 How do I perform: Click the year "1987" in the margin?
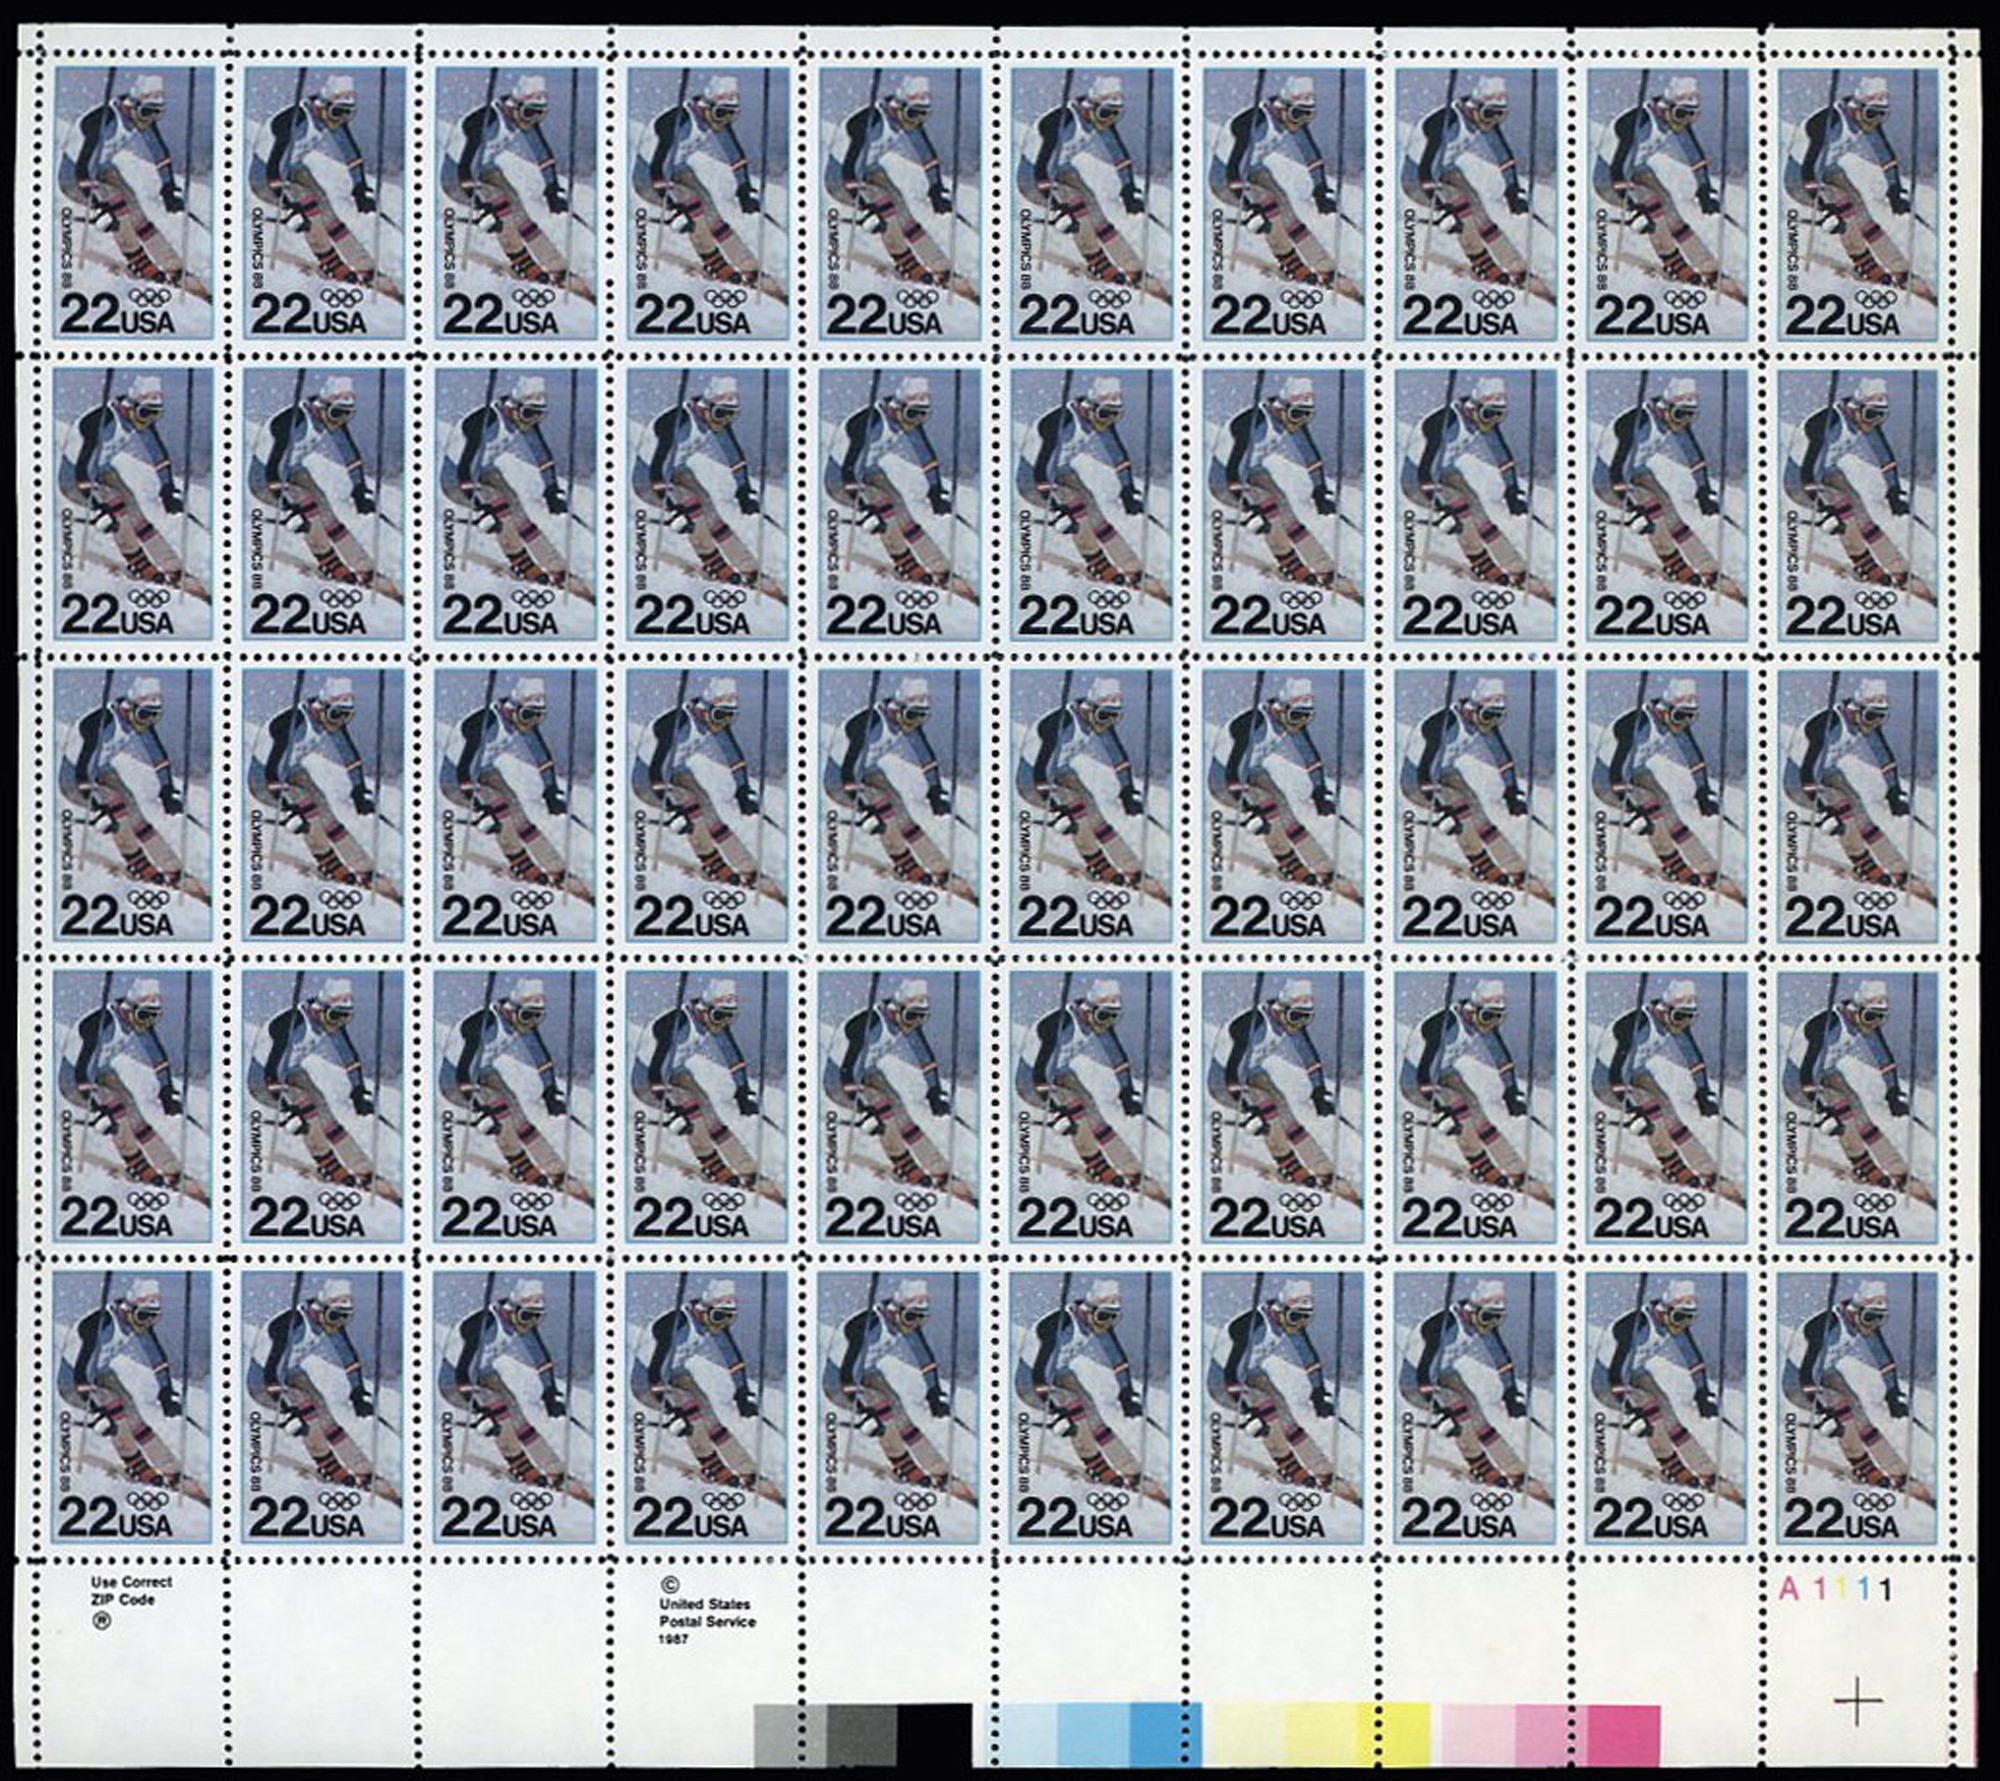(x=673, y=1641)
